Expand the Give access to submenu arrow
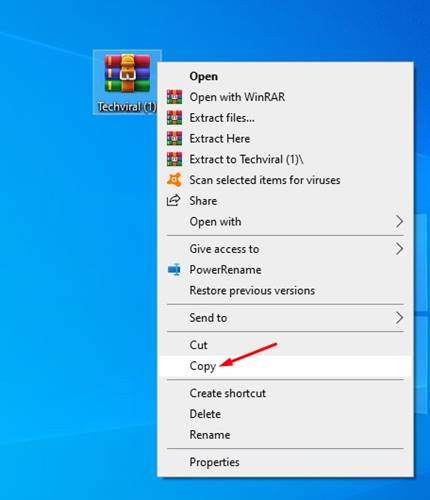 (399, 249)
